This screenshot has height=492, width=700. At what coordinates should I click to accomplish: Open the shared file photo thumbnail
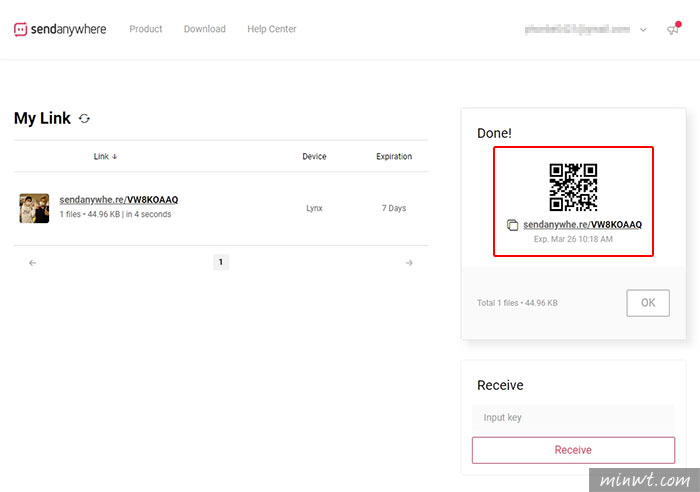[x=34, y=208]
